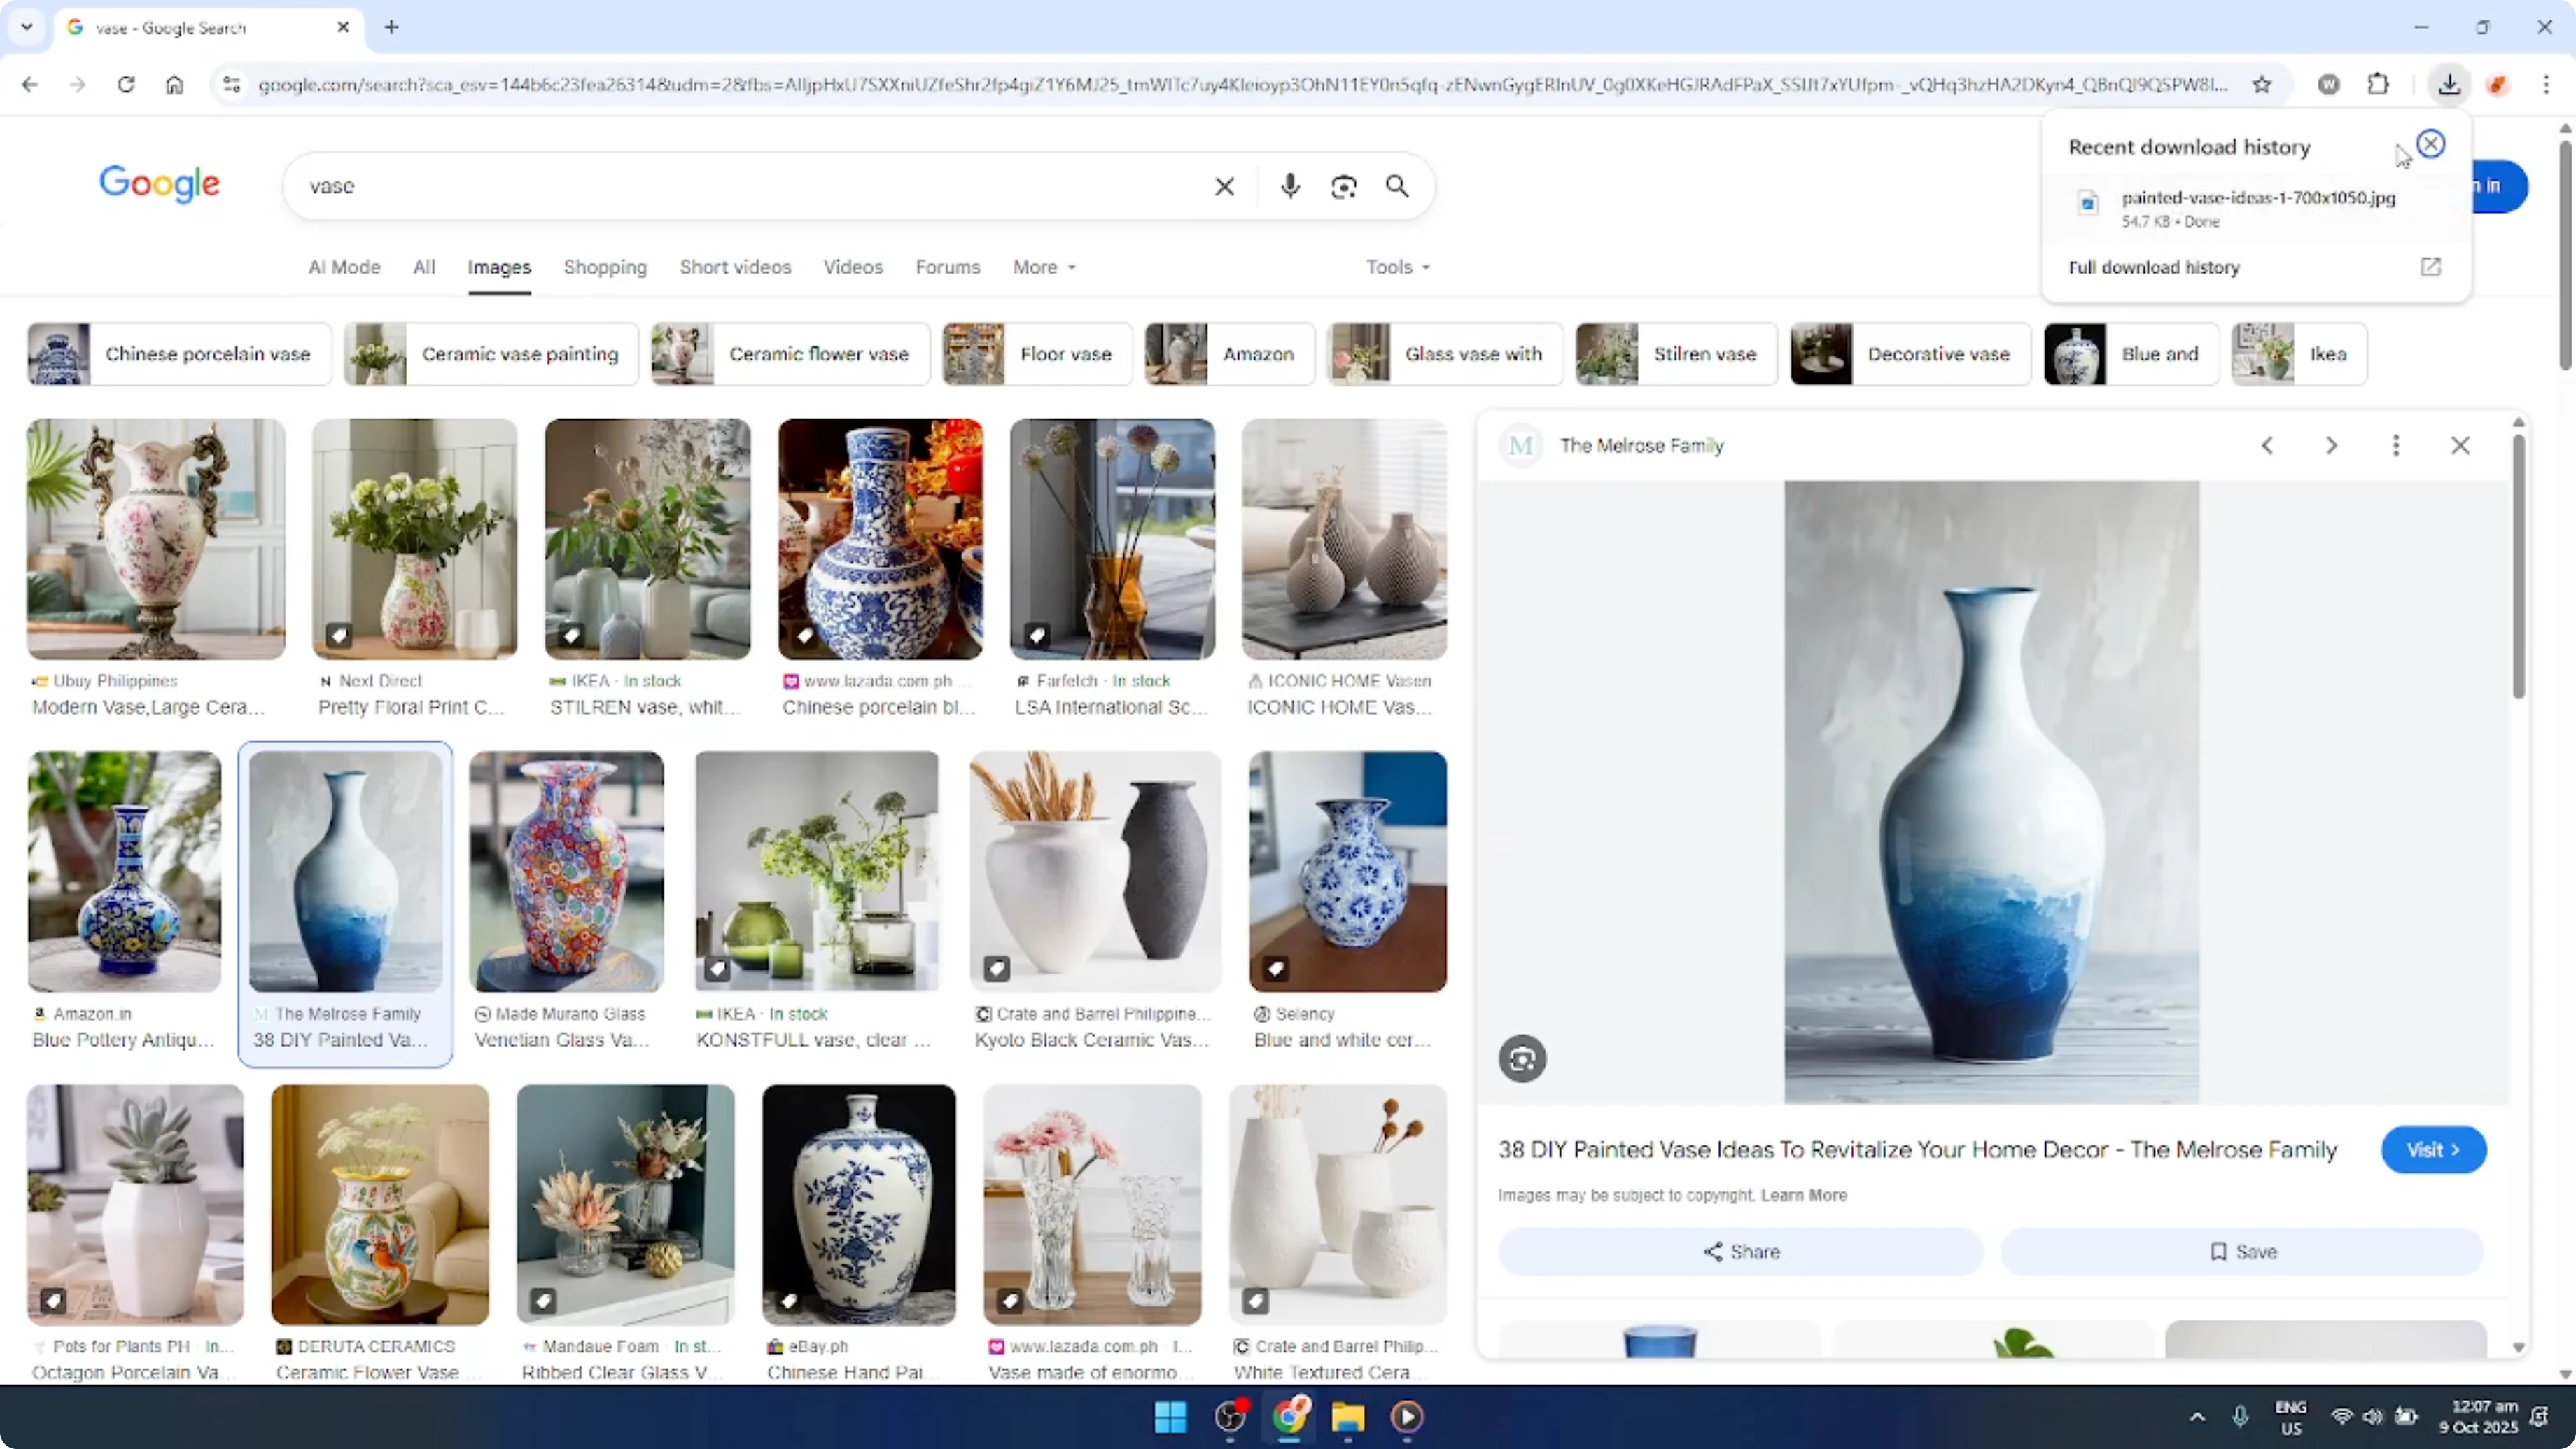Expand the browser tab search chevron

26,27
